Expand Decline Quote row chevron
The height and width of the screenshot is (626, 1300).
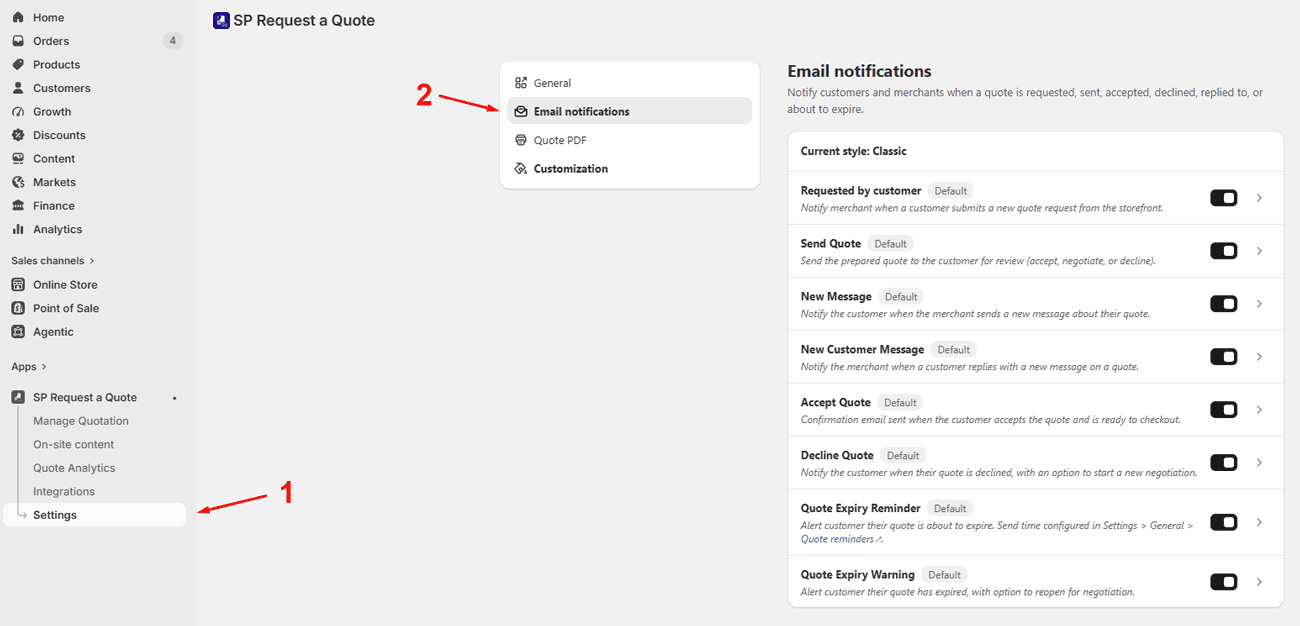coord(1260,463)
